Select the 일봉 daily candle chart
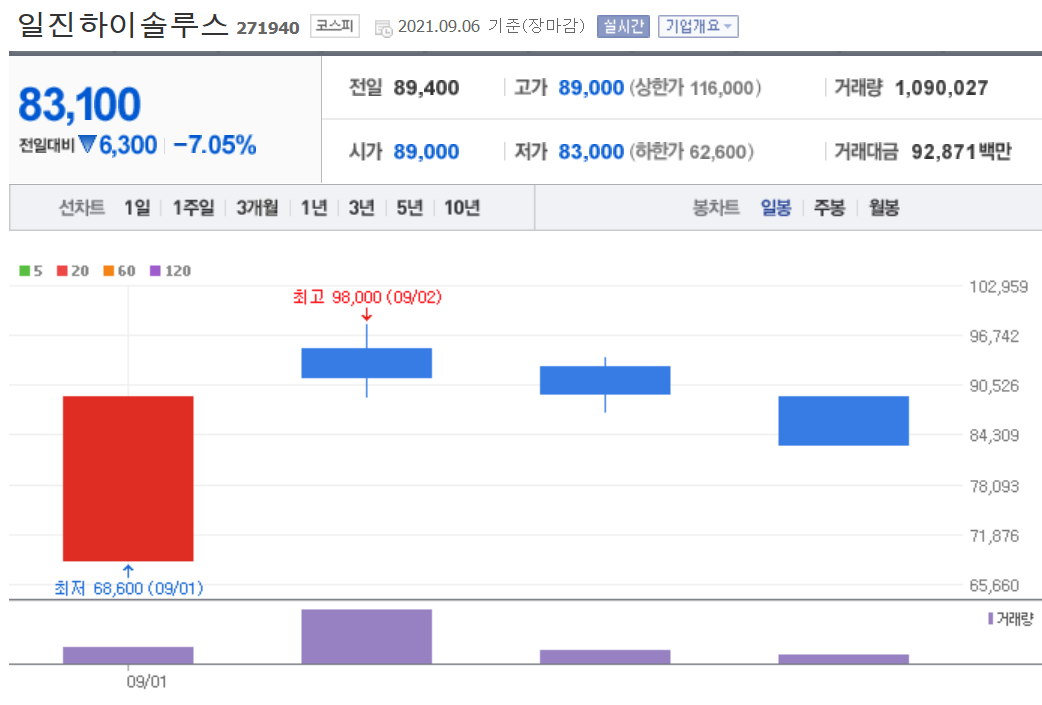The height and width of the screenshot is (705, 1042). (x=776, y=208)
